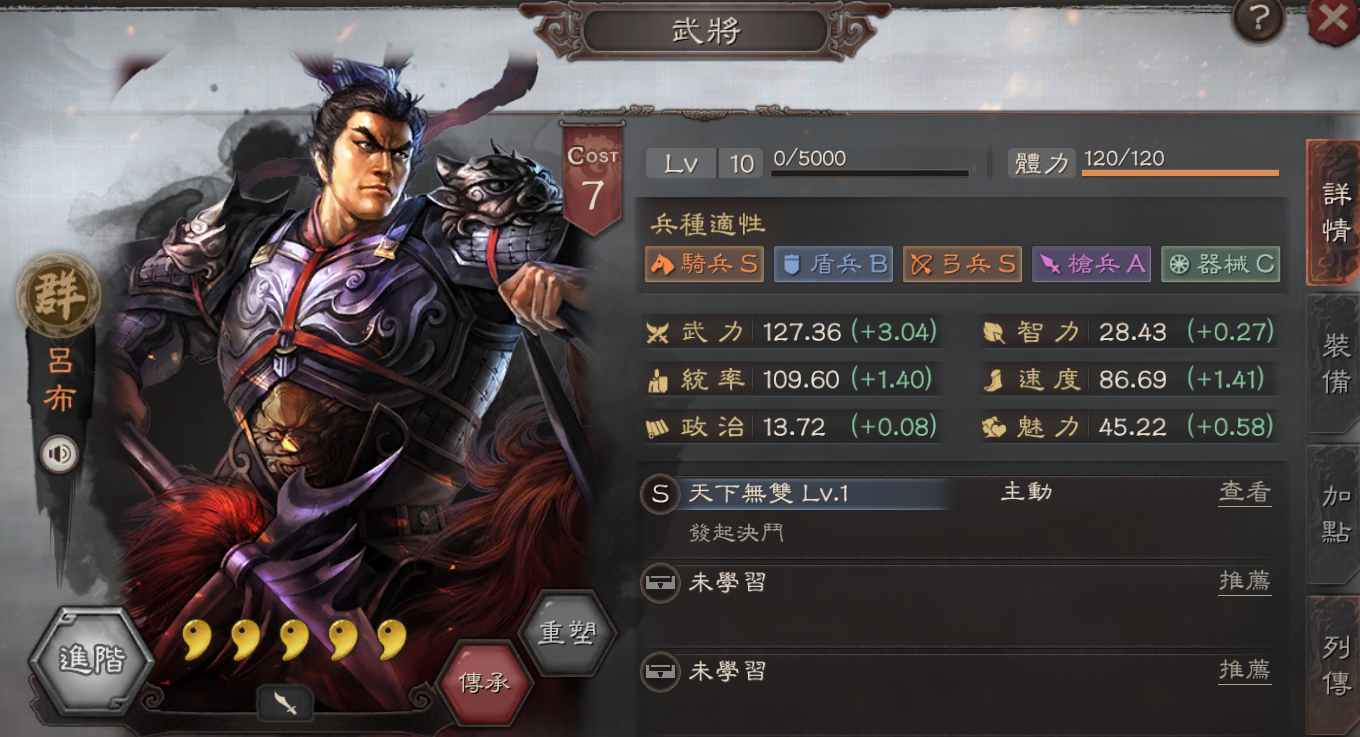Select the 槍兵 A troop aptitude badge

(1091, 264)
